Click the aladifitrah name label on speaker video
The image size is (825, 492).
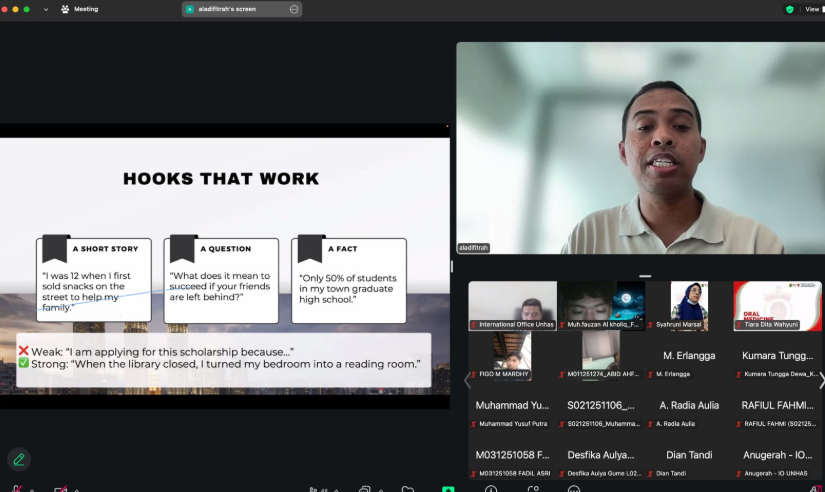[474, 247]
